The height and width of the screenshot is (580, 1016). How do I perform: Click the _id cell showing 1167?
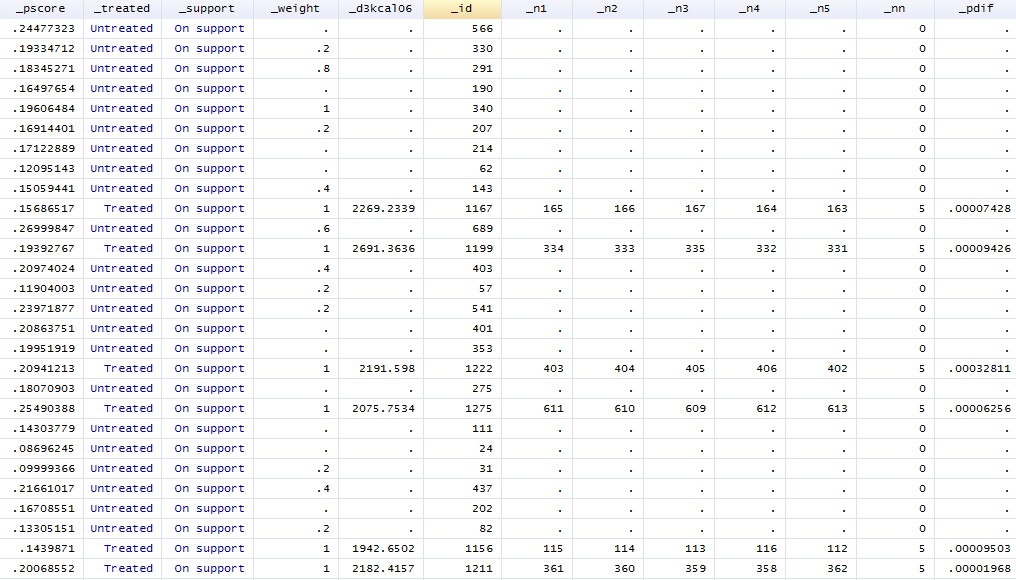[x=462, y=209]
